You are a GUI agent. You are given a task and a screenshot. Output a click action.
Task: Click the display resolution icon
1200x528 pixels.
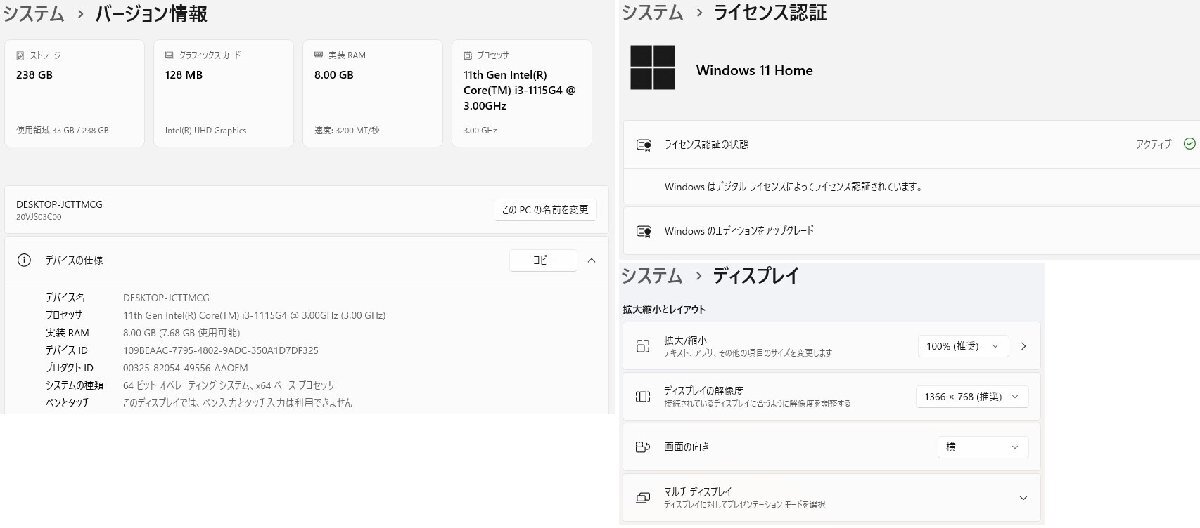tap(643, 397)
